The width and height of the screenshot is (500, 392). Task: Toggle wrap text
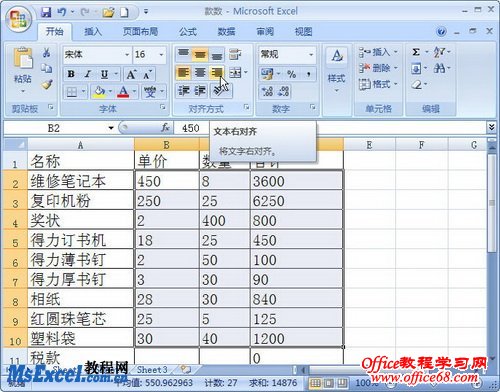(x=235, y=54)
